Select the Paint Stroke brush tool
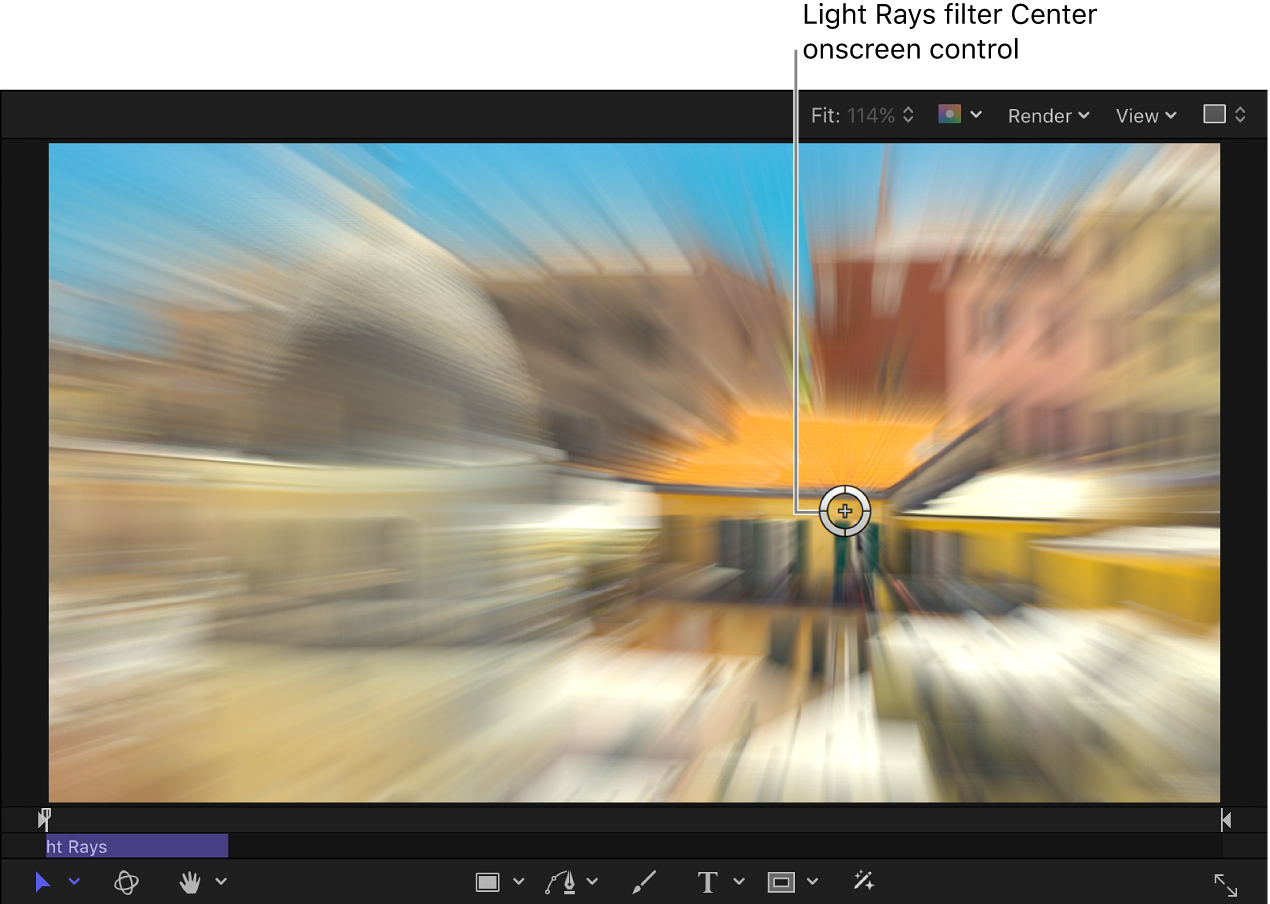 pos(644,882)
